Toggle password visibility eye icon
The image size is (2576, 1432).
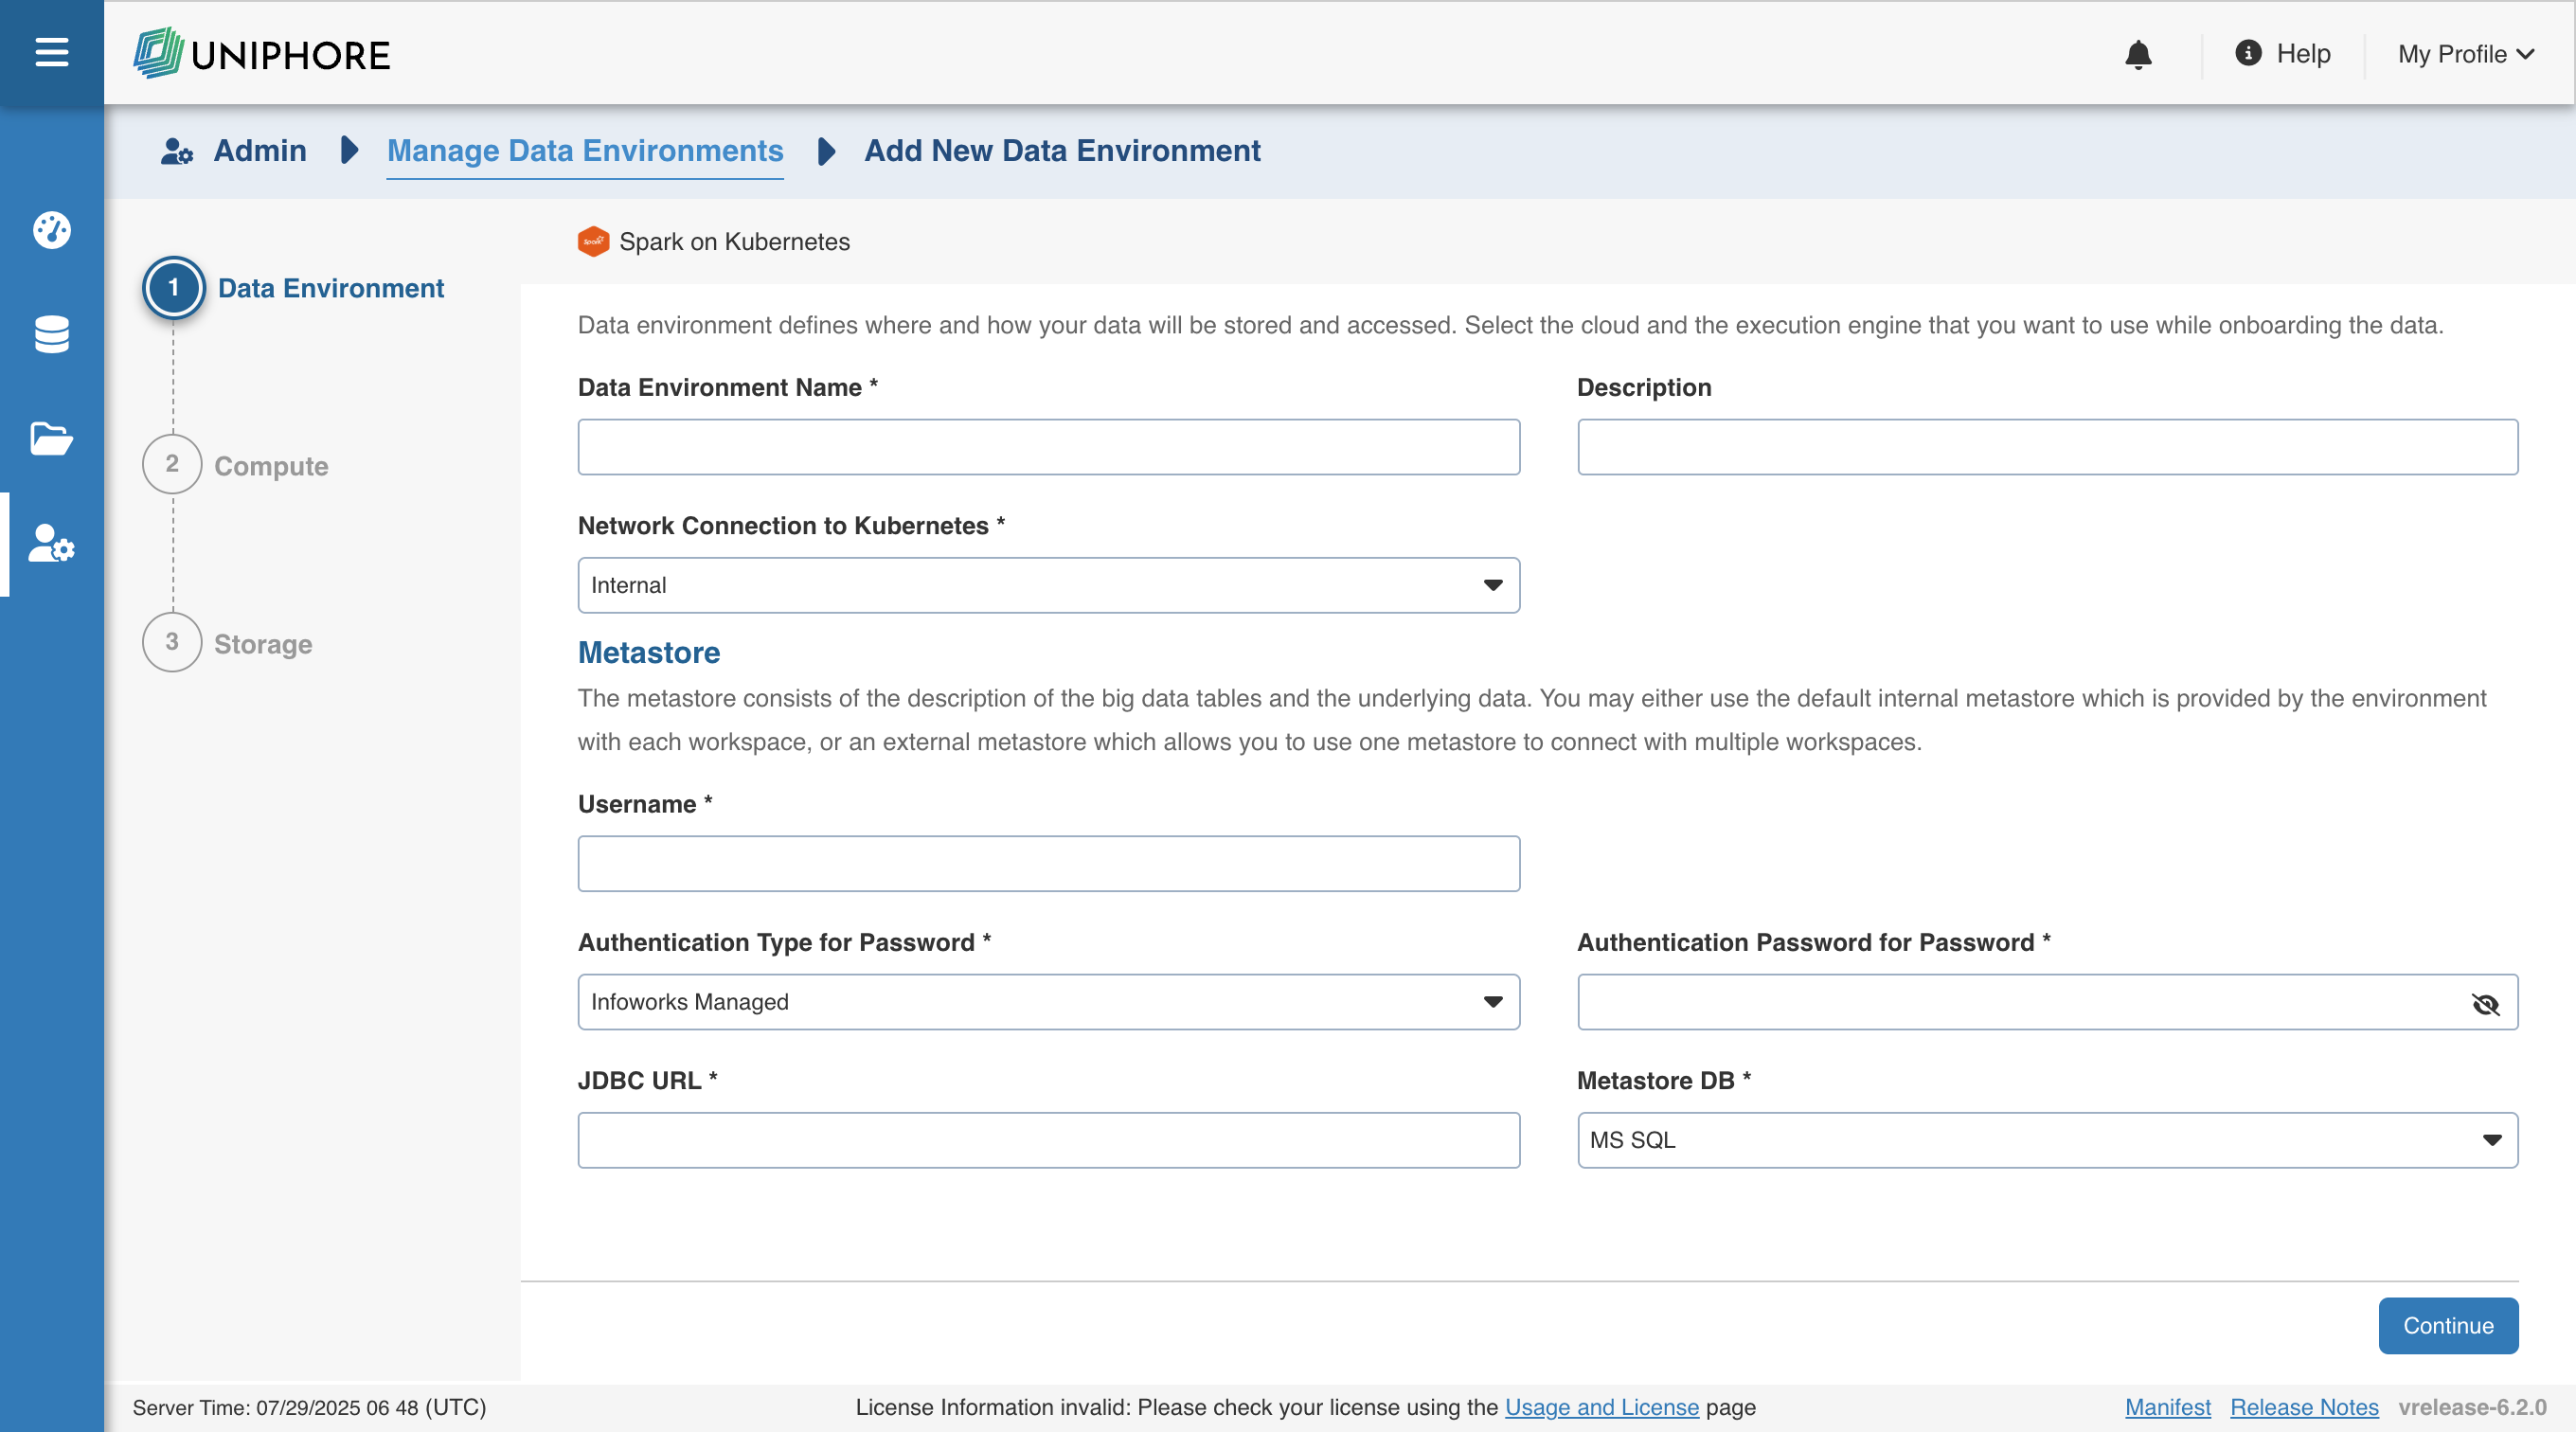[x=2484, y=1003]
